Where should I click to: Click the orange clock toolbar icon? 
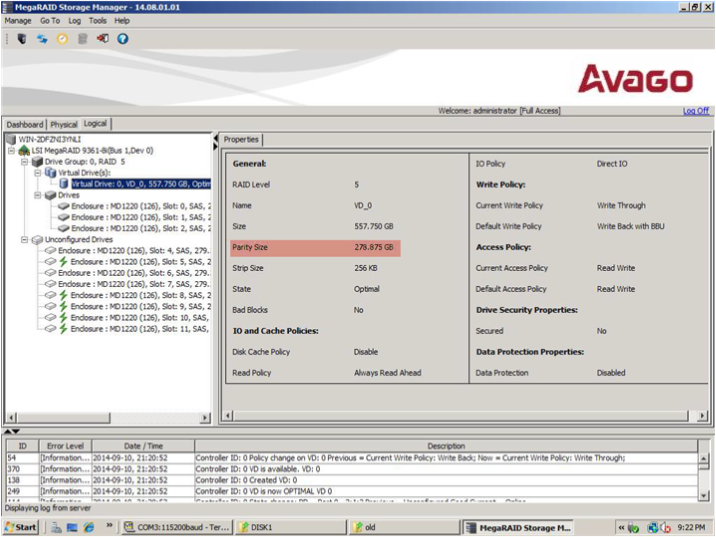pos(62,39)
